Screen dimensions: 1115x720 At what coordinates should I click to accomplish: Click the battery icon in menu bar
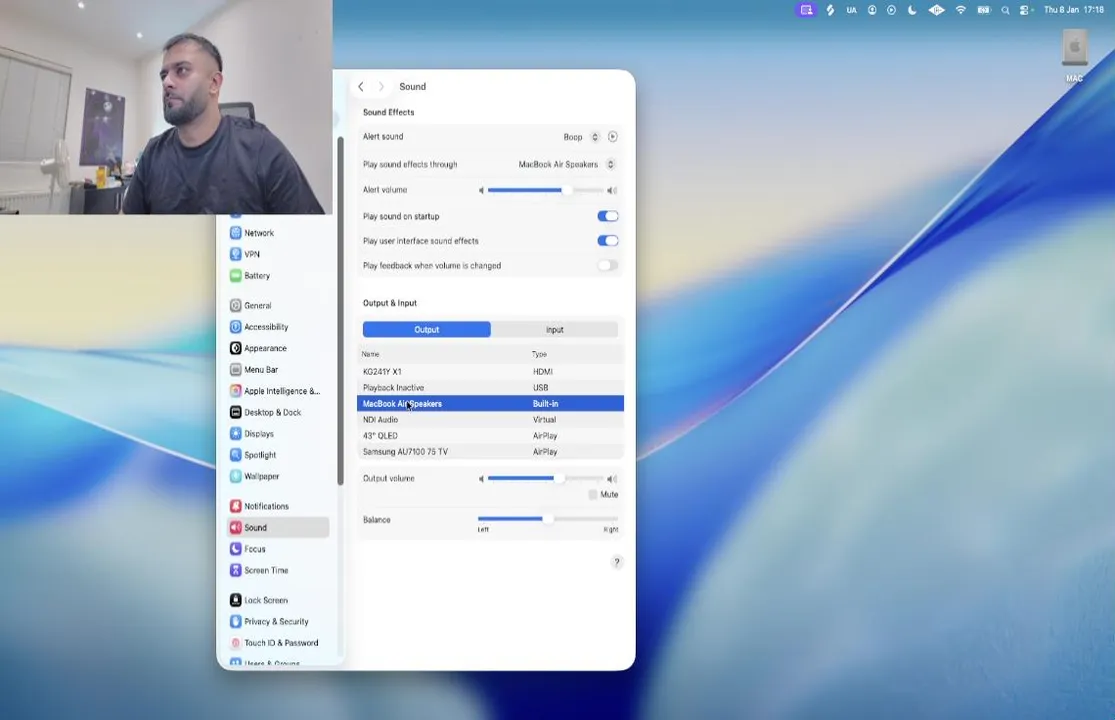tap(983, 10)
